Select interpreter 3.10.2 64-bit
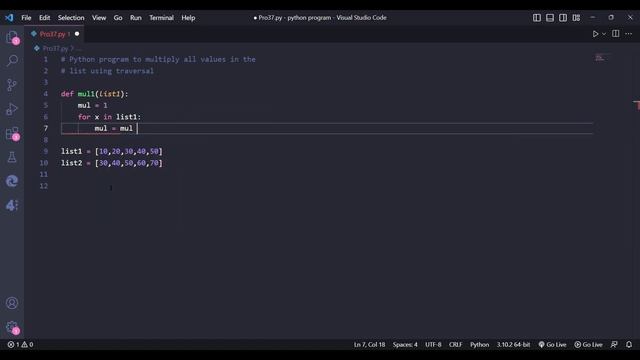This screenshot has height=360, width=640. (513, 344)
